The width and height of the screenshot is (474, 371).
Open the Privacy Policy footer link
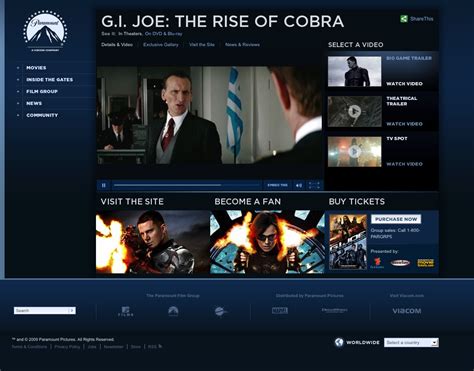67,347
